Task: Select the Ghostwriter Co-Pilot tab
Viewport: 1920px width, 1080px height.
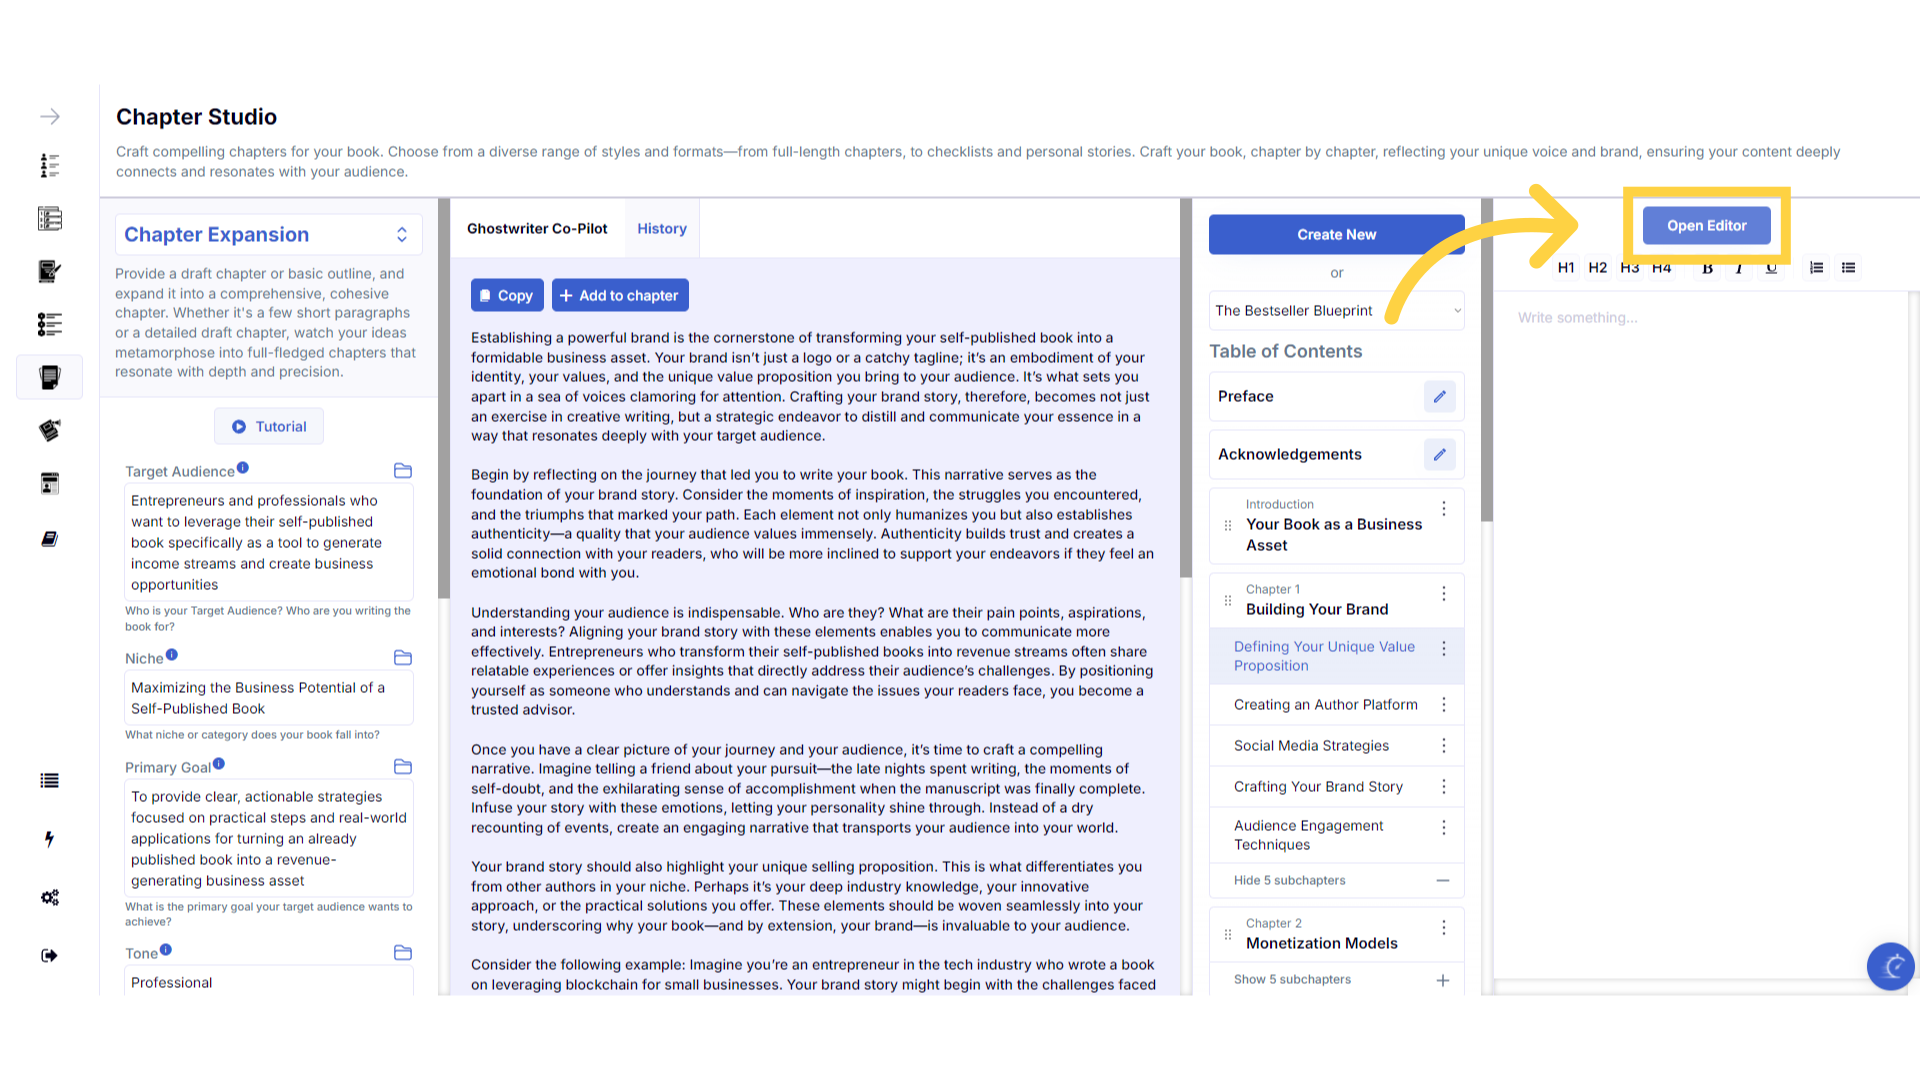Action: pyautogui.click(x=537, y=228)
